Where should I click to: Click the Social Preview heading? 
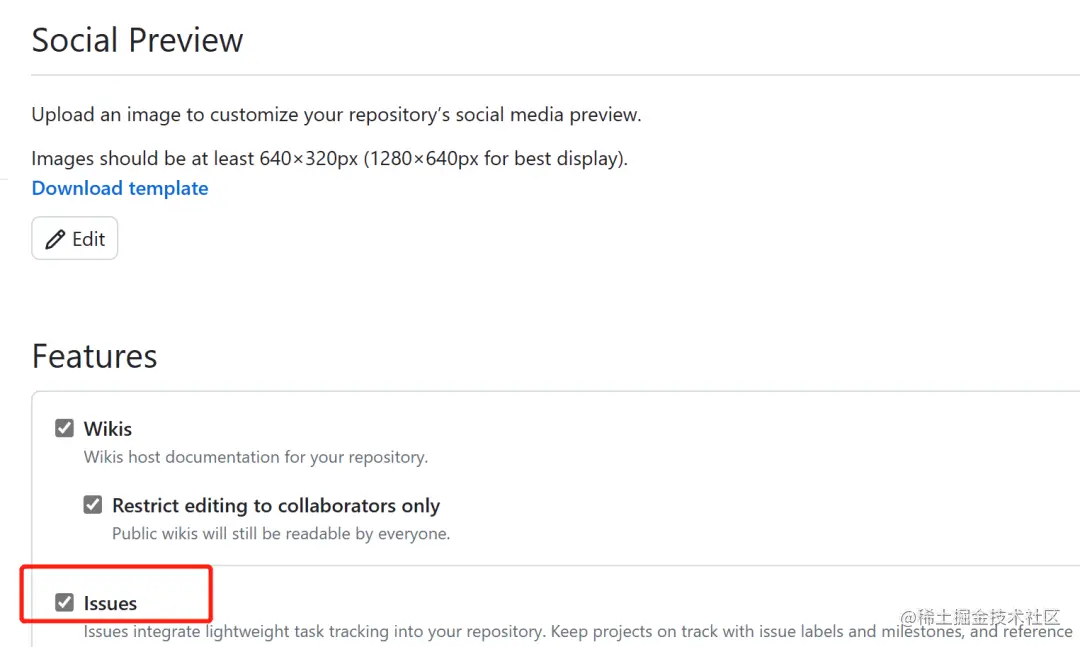[x=137, y=40]
